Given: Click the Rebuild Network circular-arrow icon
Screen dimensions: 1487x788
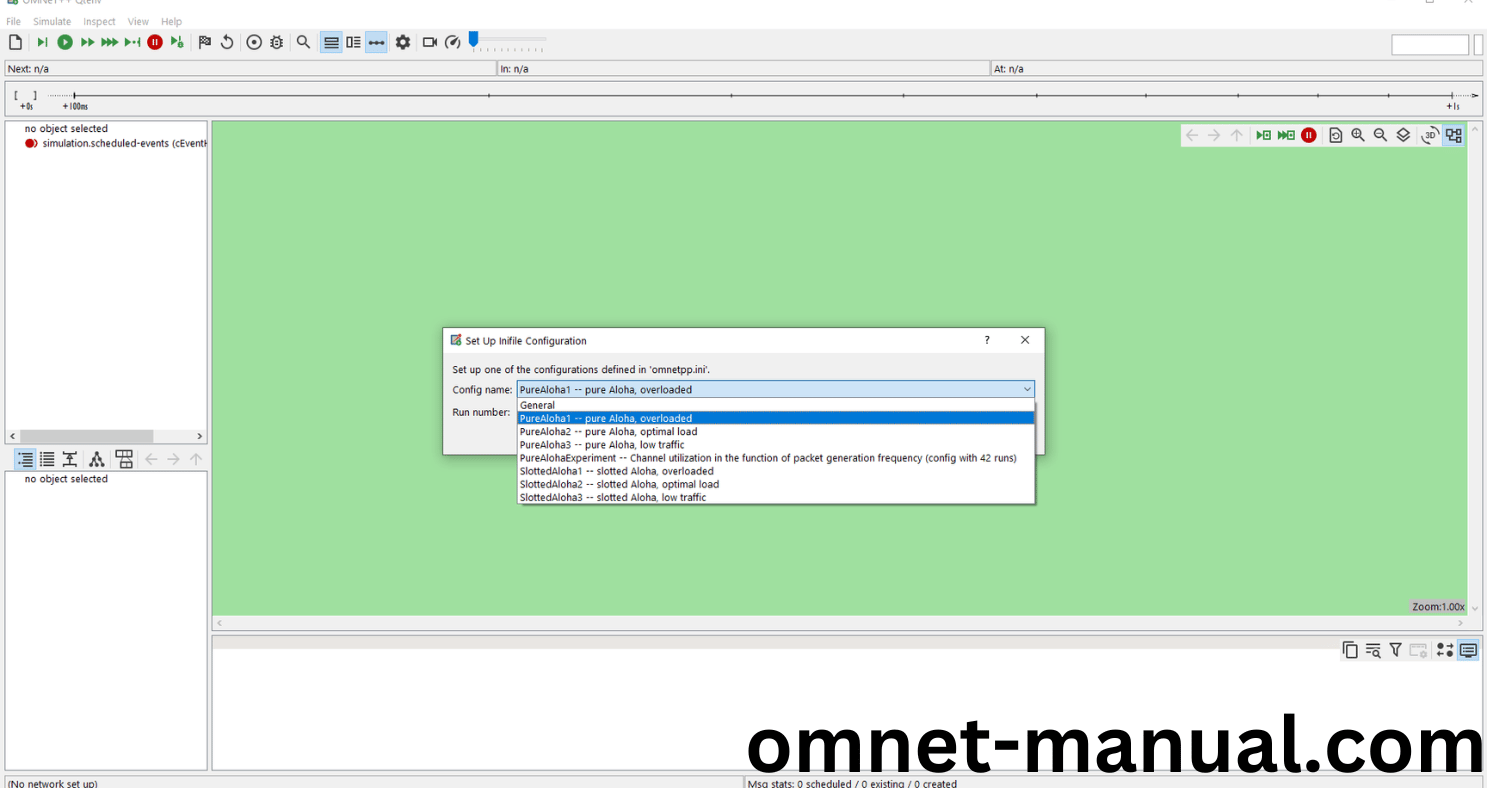Looking at the screenshot, I should (x=227, y=42).
